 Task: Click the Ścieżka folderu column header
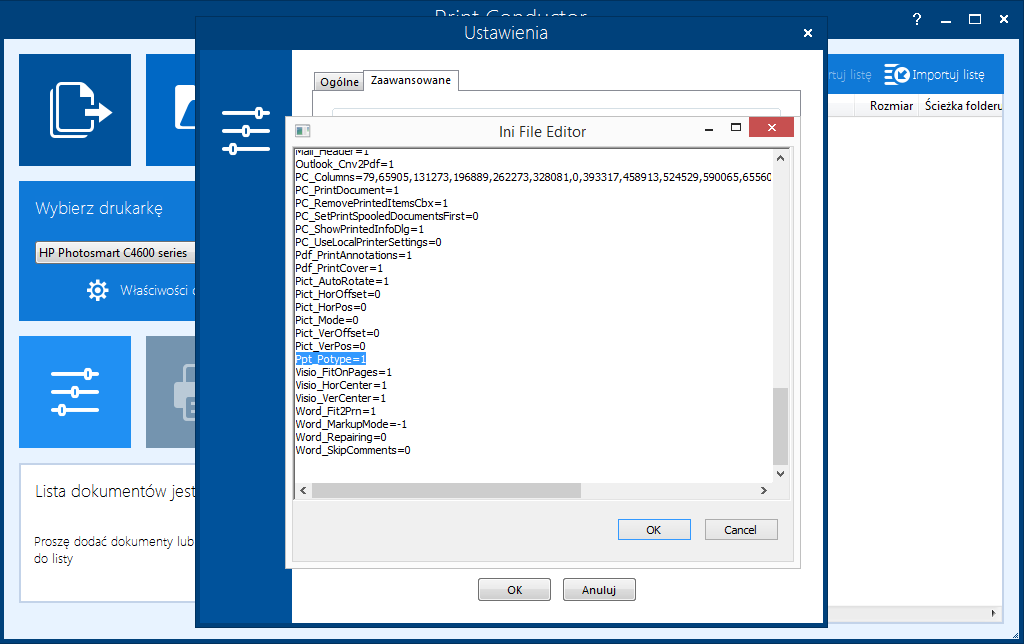[x=963, y=106]
